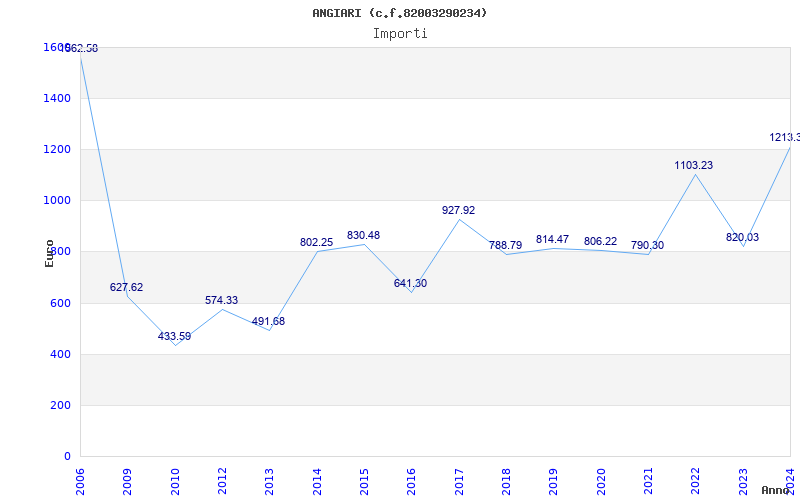Select data value 820.03
Image resolution: width=800 pixels, height=500 pixels.
click(742, 237)
